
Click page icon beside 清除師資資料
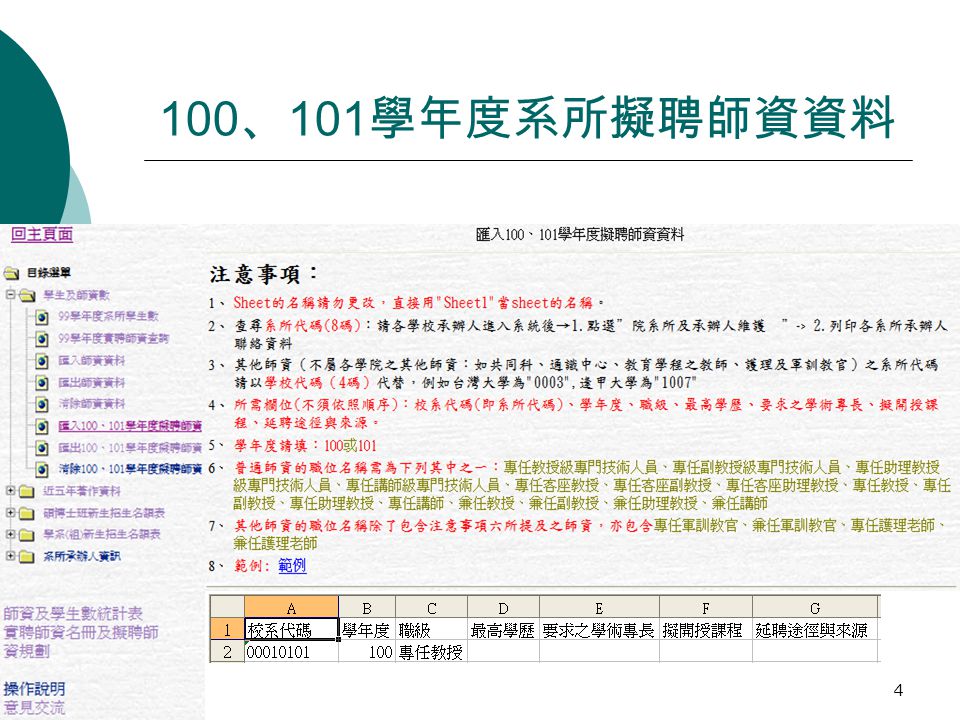click(x=41, y=405)
